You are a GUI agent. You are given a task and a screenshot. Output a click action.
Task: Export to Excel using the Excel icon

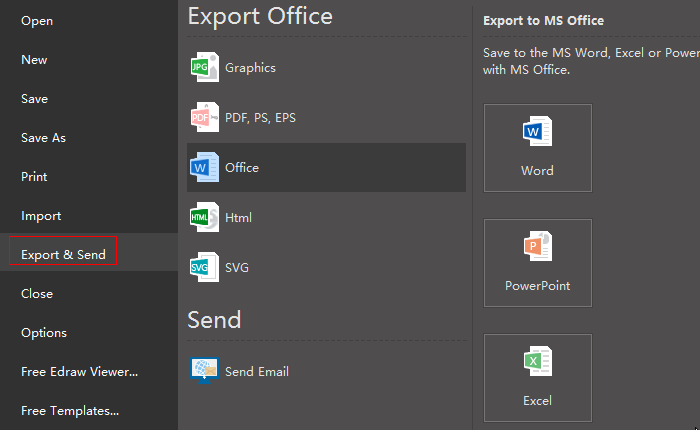click(537, 362)
